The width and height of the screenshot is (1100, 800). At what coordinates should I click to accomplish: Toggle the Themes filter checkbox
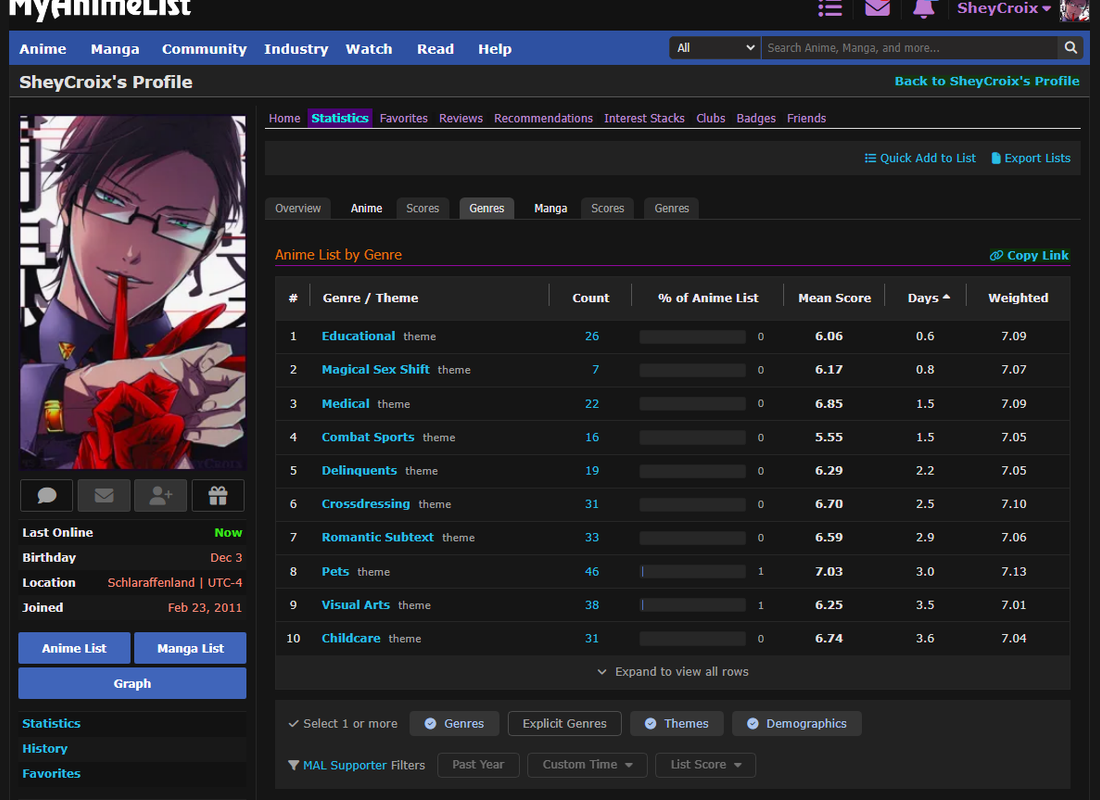(676, 724)
